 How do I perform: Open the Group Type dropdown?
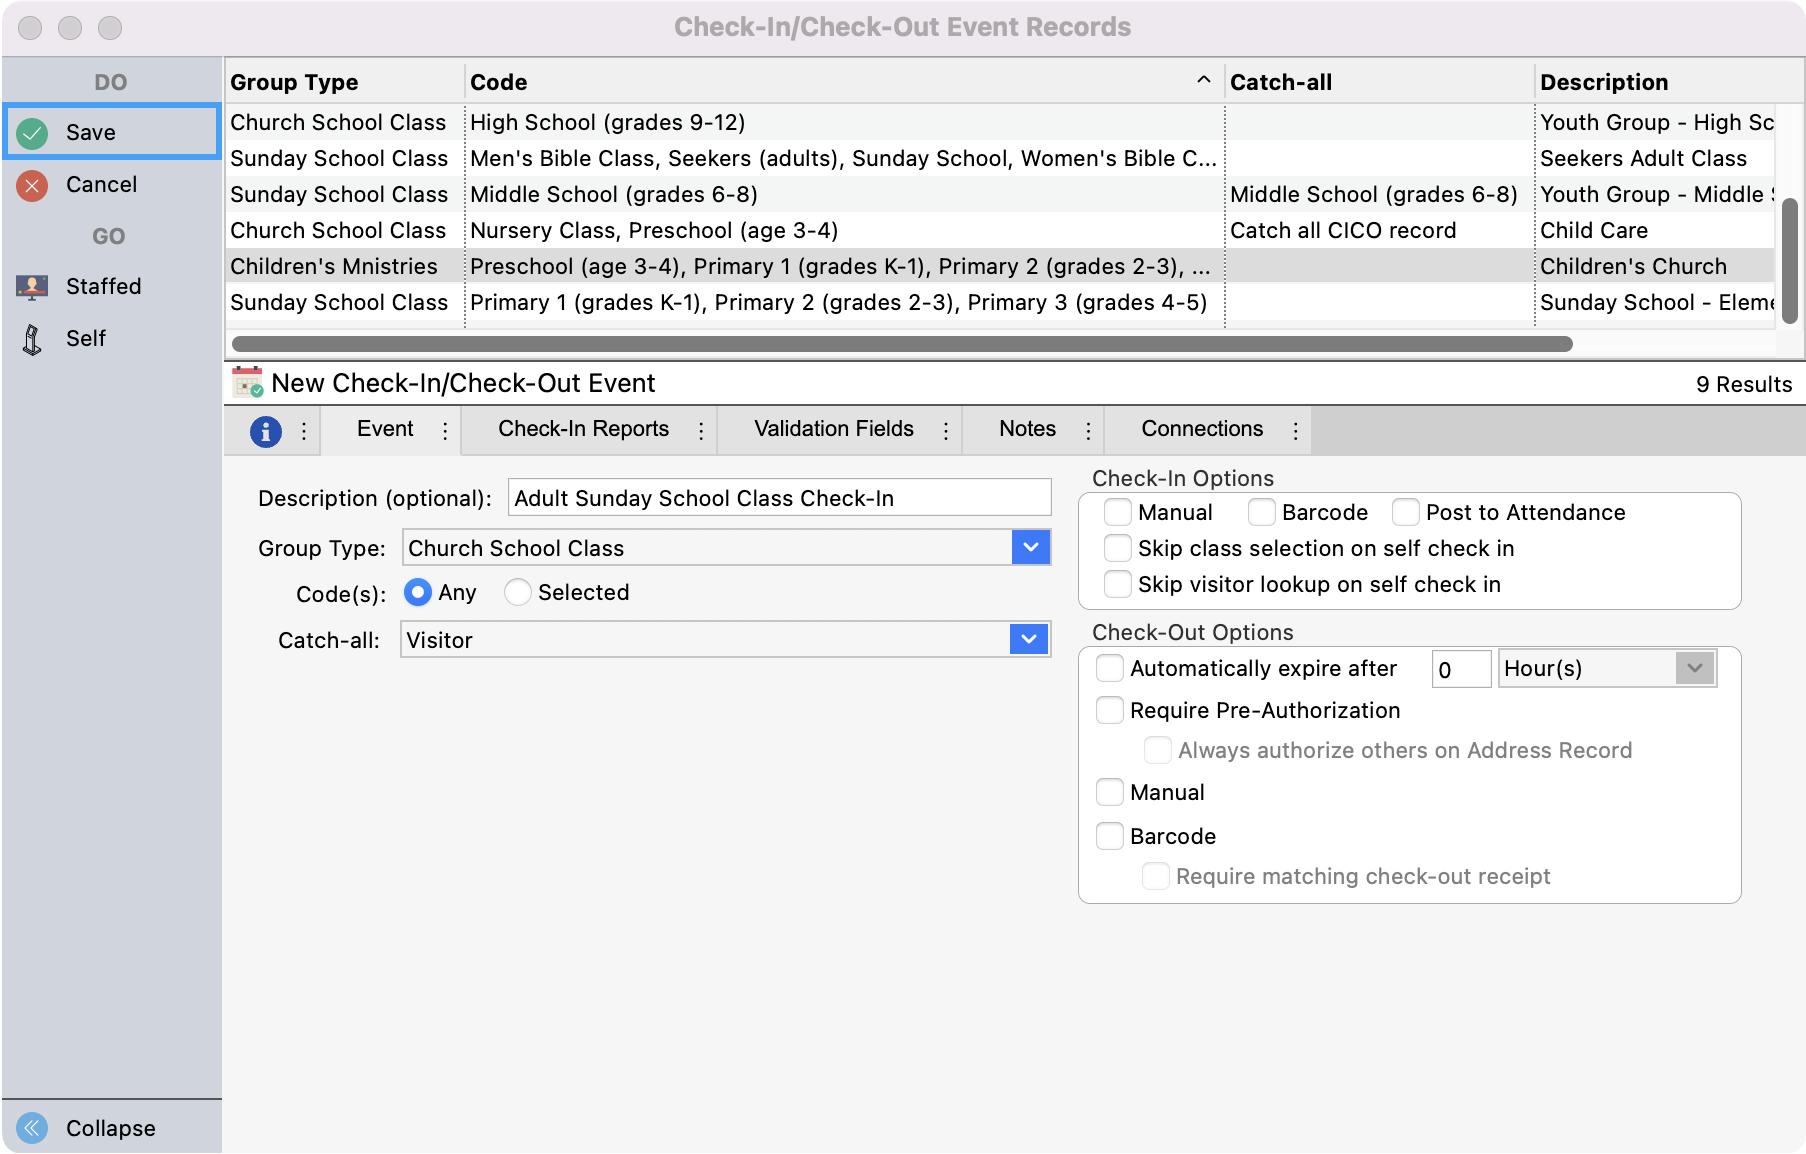(x=1030, y=548)
